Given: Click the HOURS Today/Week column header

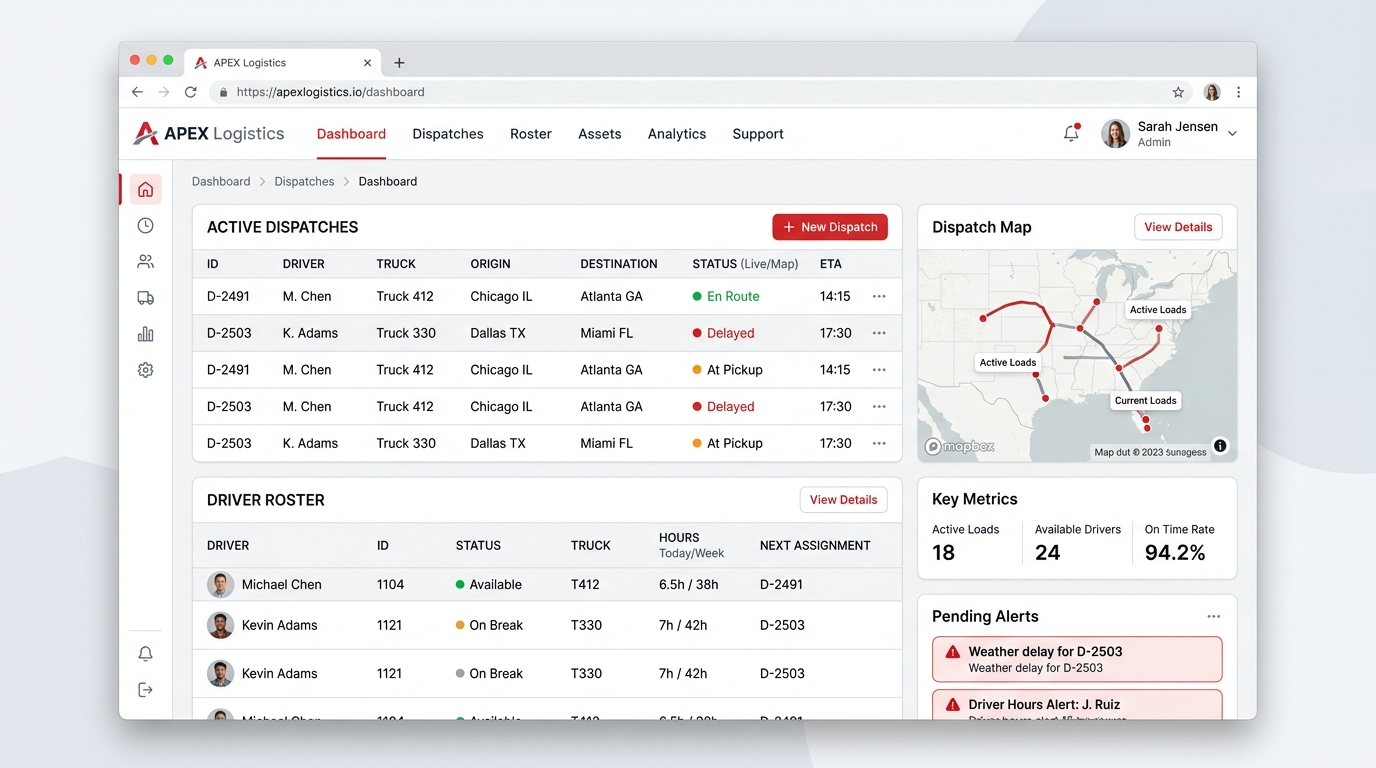Looking at the screenshot, I should tap(691, 545).
